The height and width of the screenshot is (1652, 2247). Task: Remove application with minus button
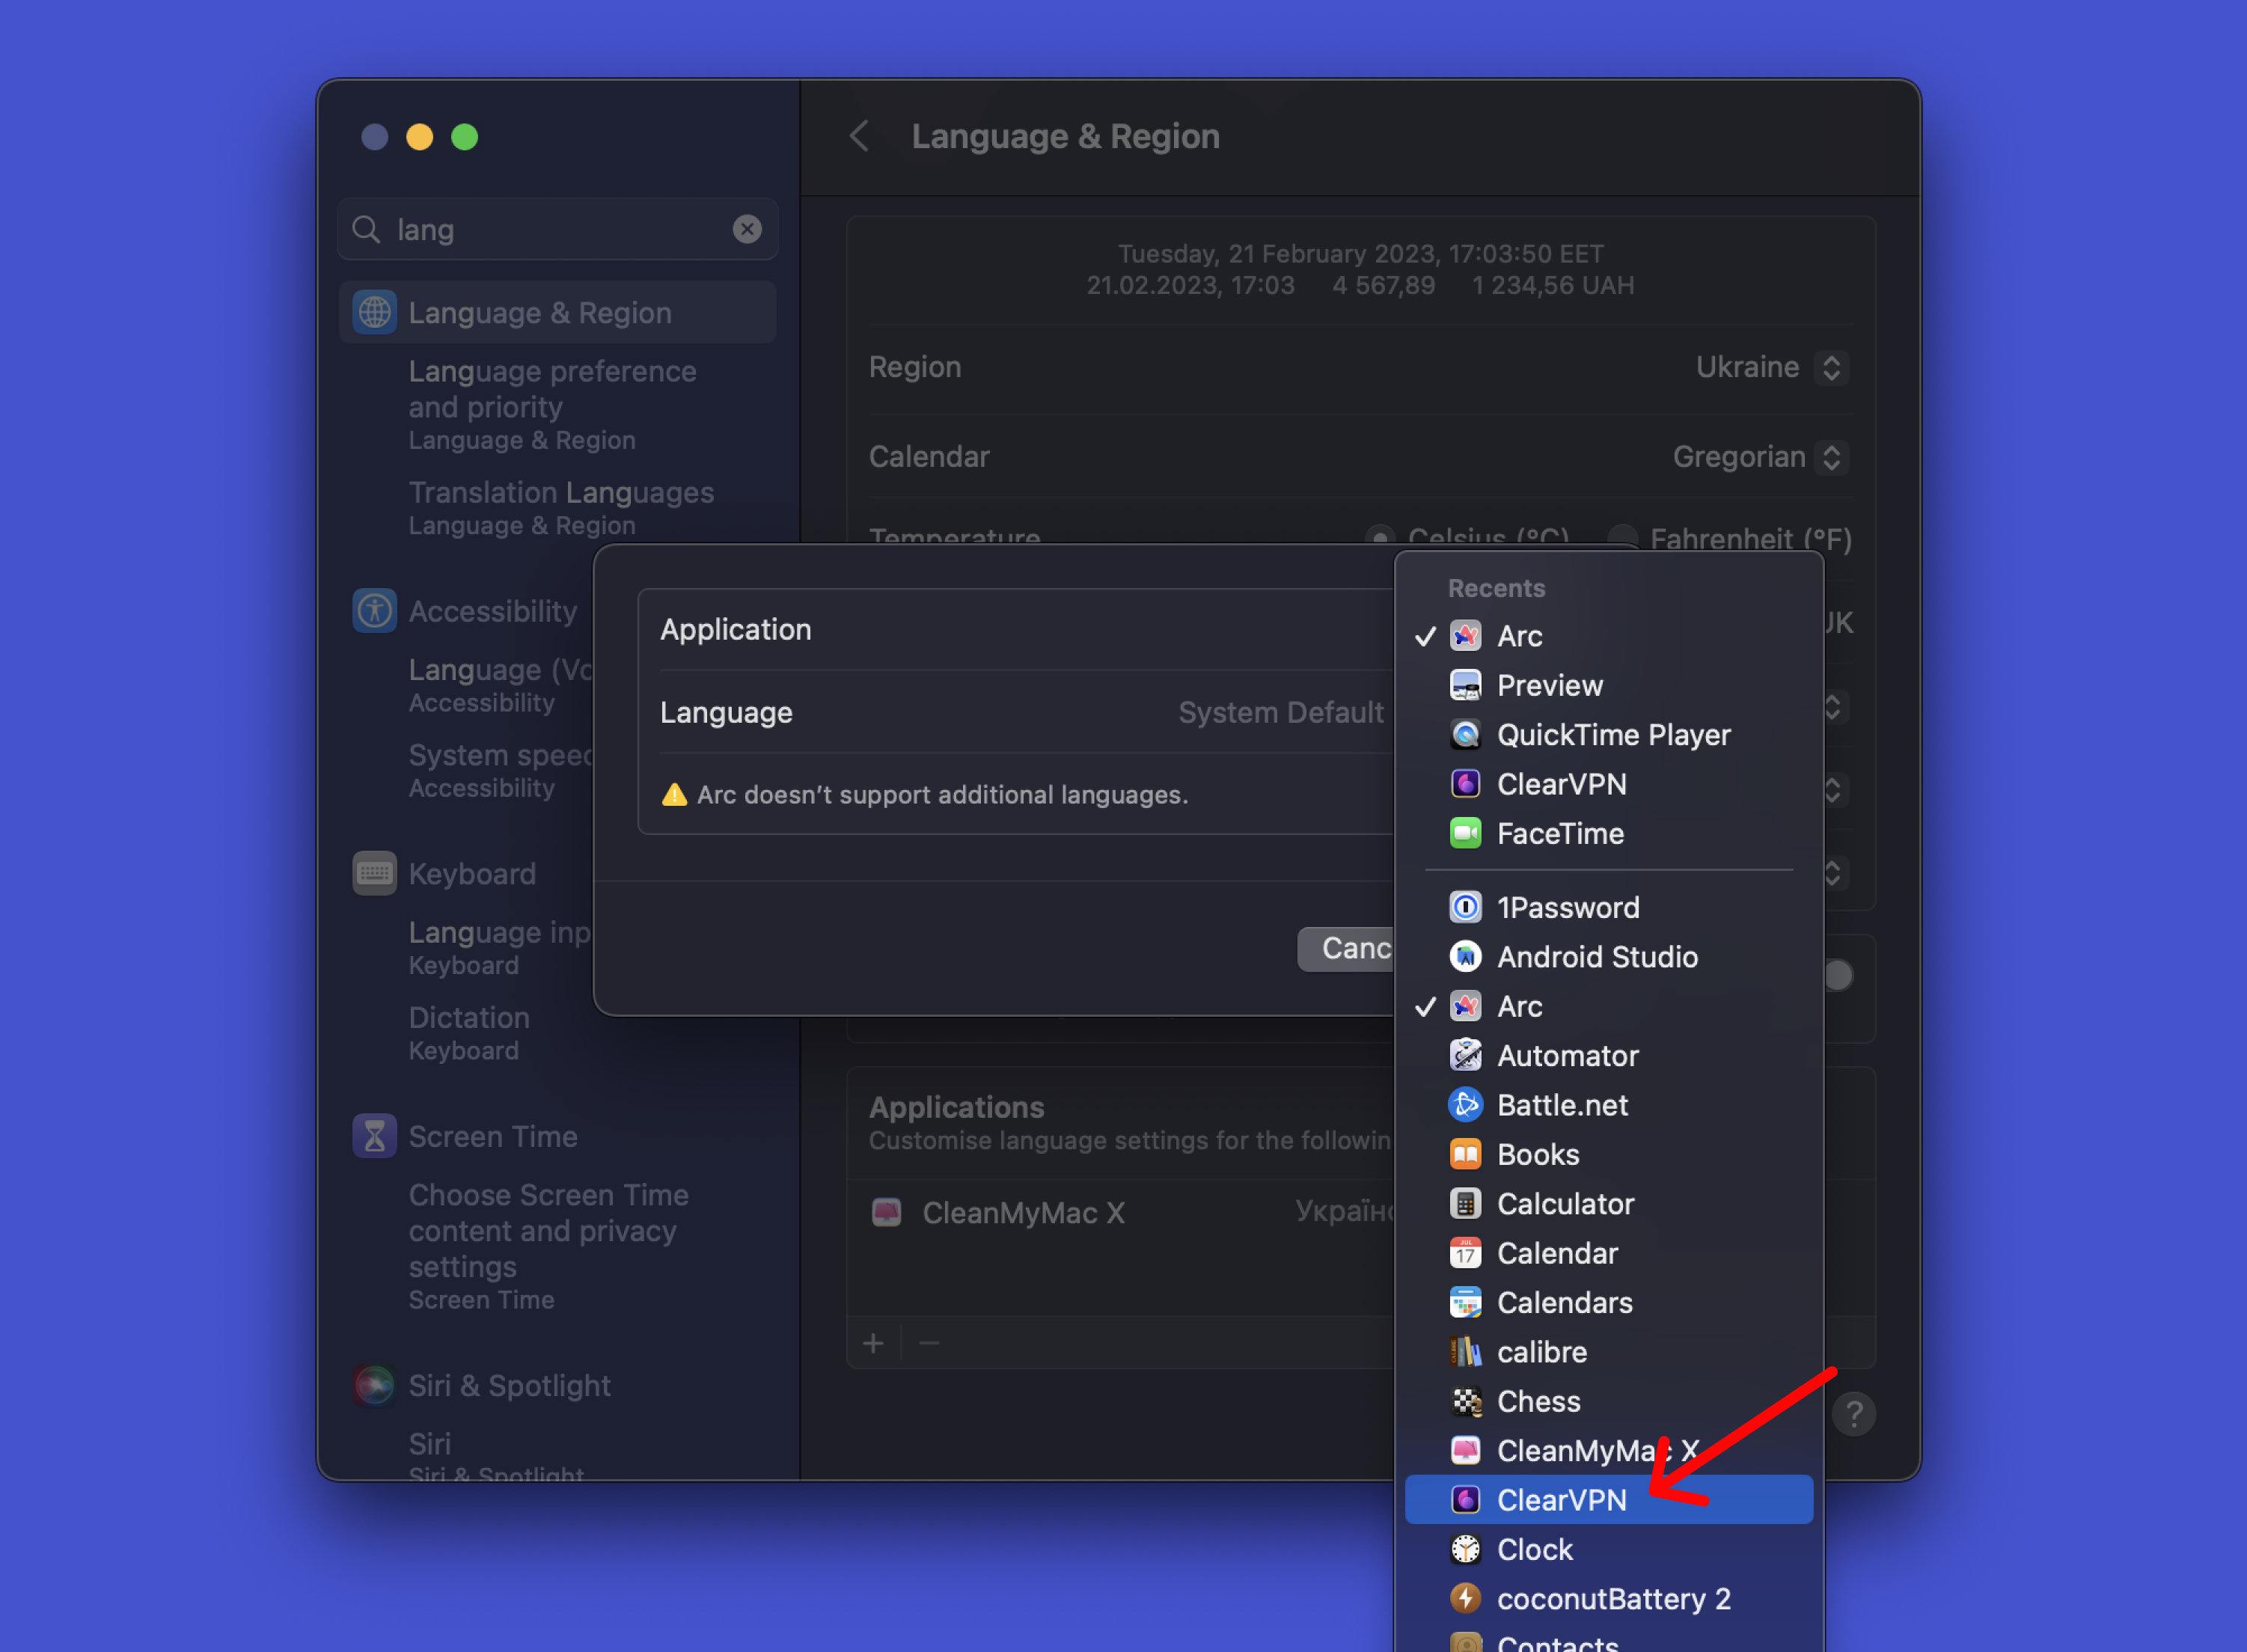[x=929, y=1343]
